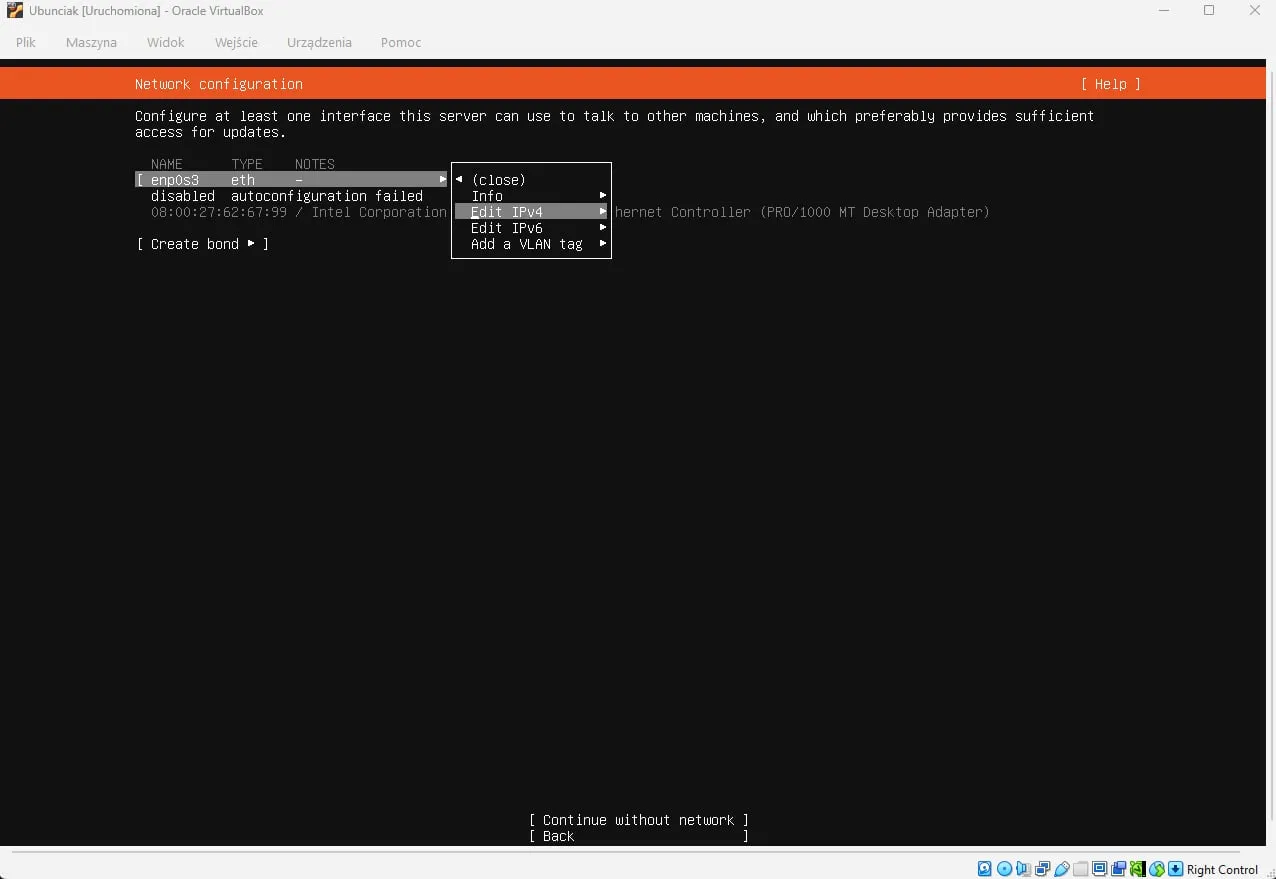Open the Pomoc menu
This screenshot has height=879, width=1276.
[401, 42]
